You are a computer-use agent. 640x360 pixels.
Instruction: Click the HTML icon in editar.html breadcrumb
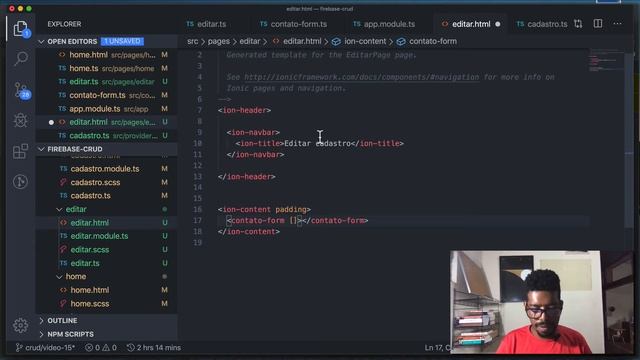click(x=276, y=41)
